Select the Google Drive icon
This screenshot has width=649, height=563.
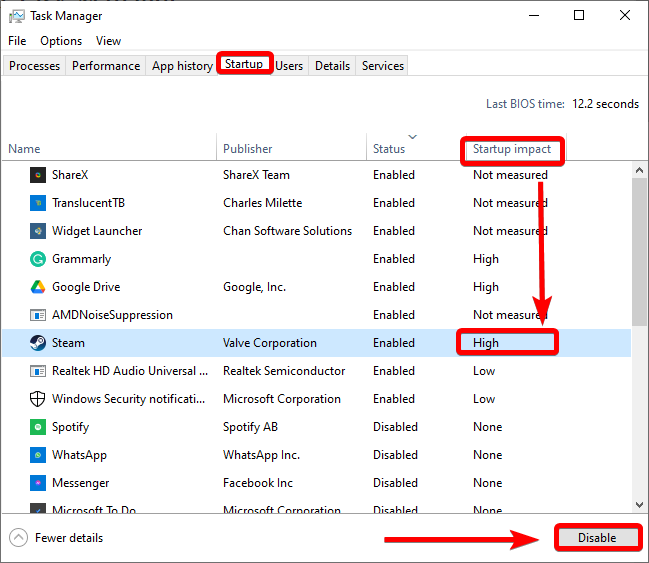[37, 287]
